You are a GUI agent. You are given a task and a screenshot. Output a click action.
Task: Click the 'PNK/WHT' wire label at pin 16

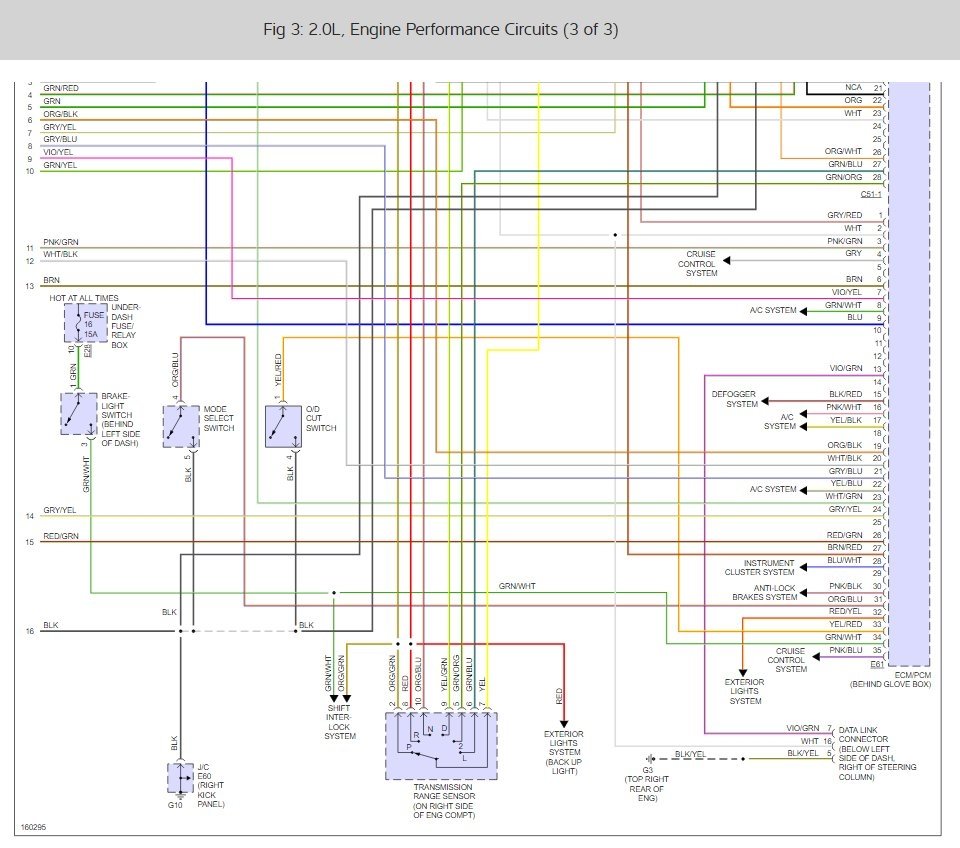coord(844,407)
